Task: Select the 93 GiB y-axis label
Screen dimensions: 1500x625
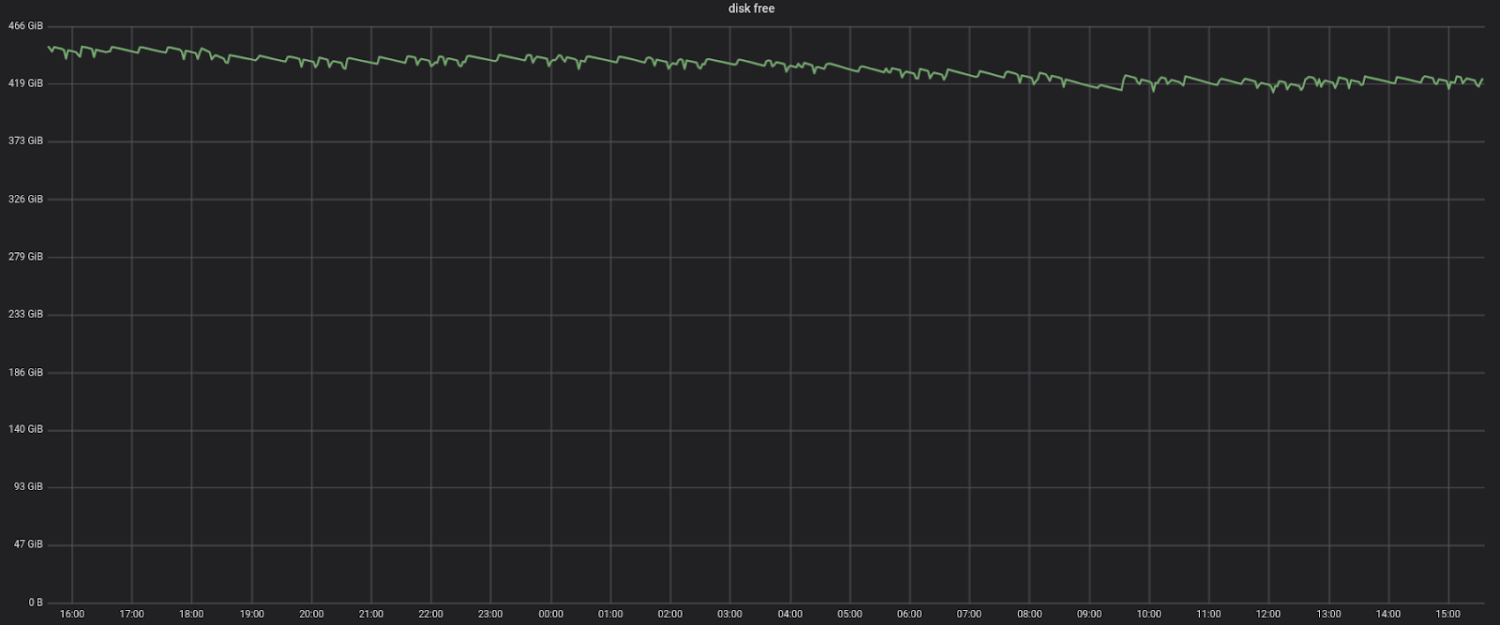Action: [30, 487]
